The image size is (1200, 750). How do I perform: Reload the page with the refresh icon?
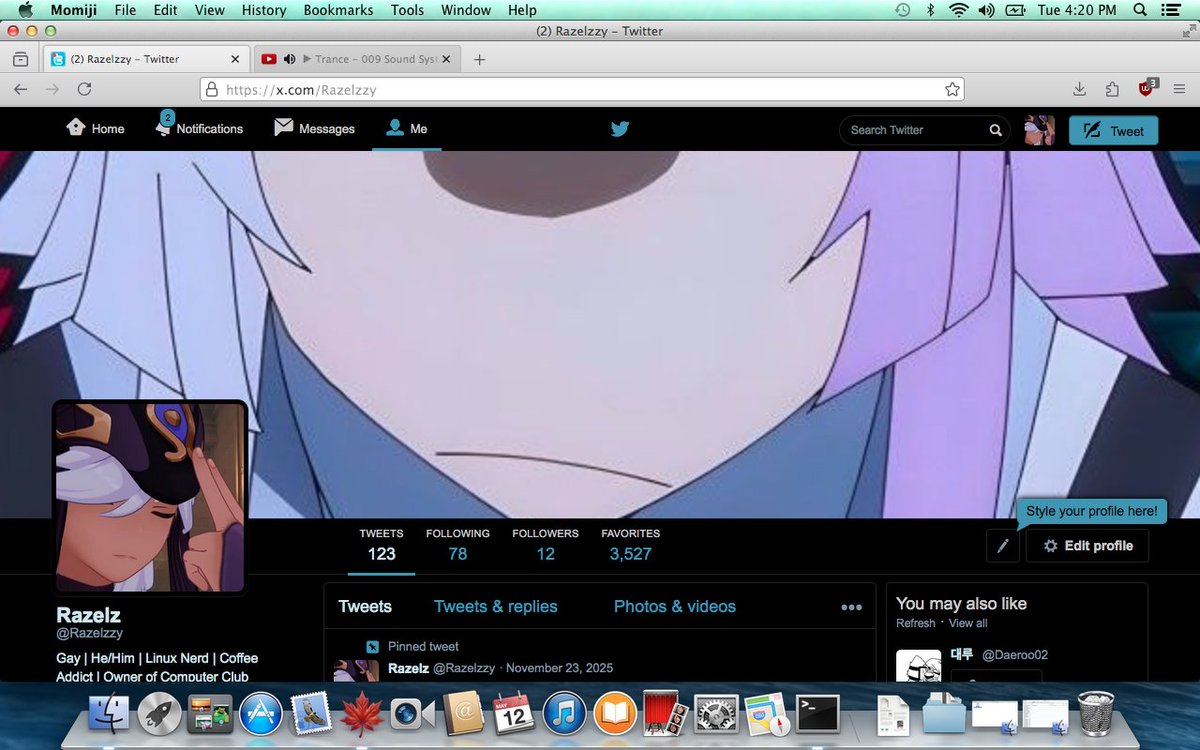(x=85, y=89)
